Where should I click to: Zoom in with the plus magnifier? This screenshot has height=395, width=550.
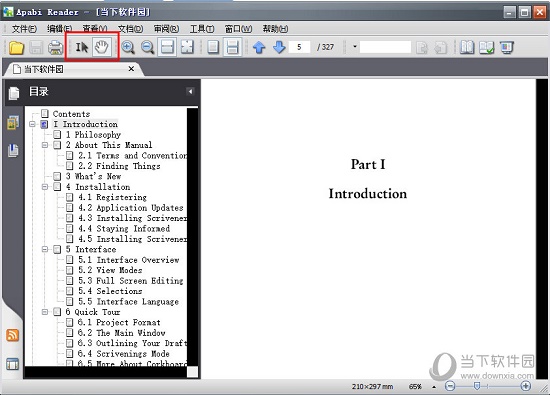tap(128, 47)
